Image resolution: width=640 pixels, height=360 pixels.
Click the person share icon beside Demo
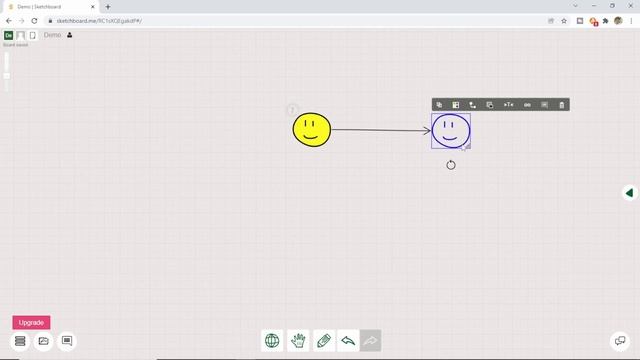tap(70, 35)
